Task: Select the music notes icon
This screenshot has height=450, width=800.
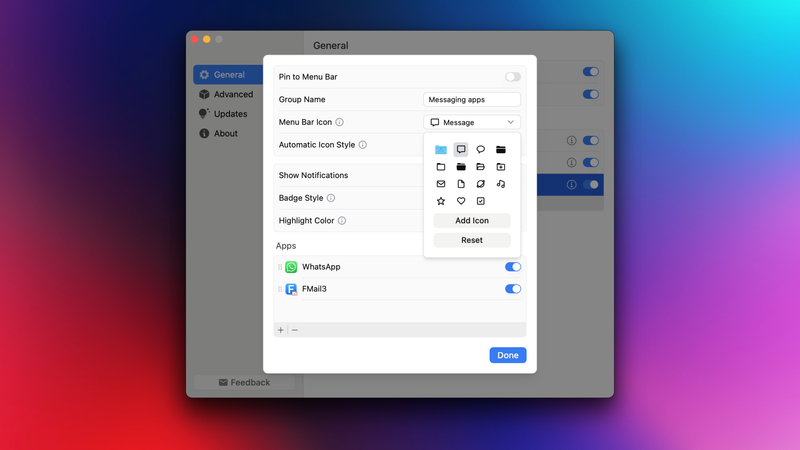Action: [501, 184]
